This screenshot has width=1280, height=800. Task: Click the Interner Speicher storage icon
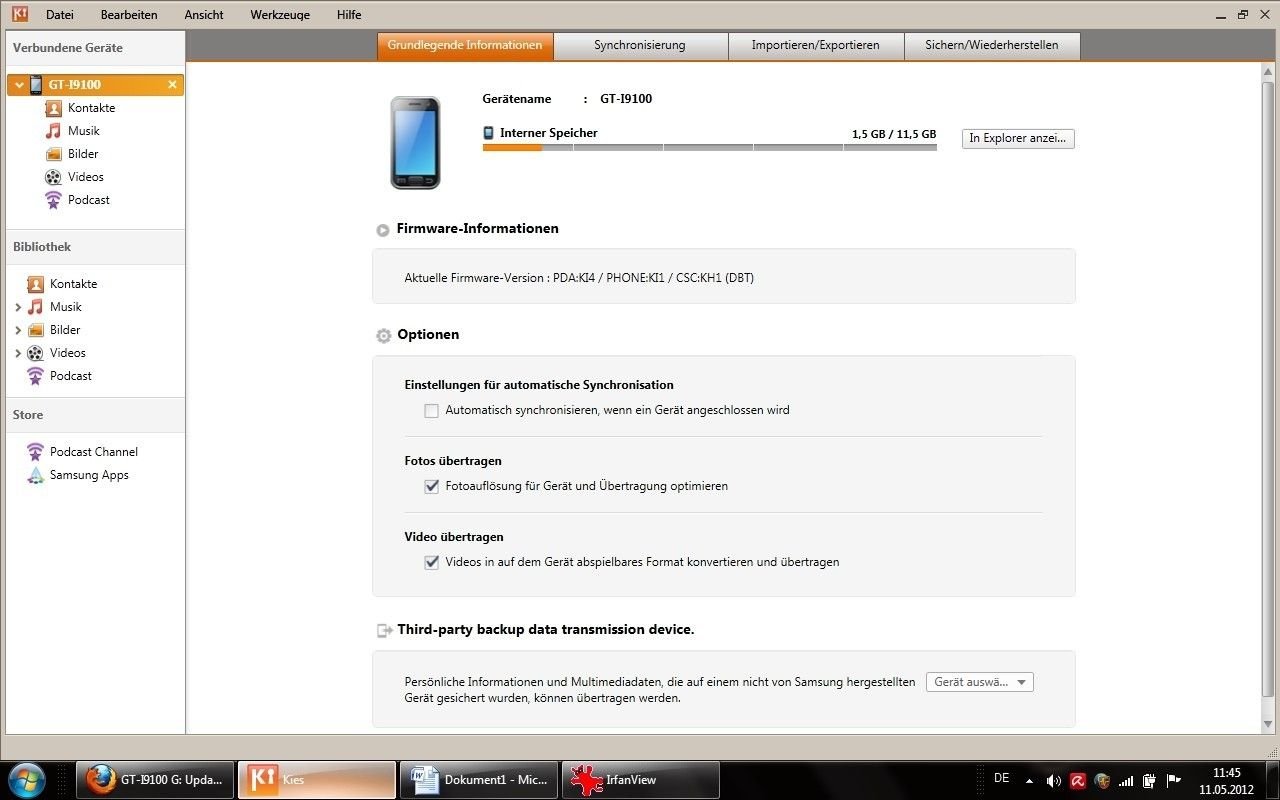point(489,133)
